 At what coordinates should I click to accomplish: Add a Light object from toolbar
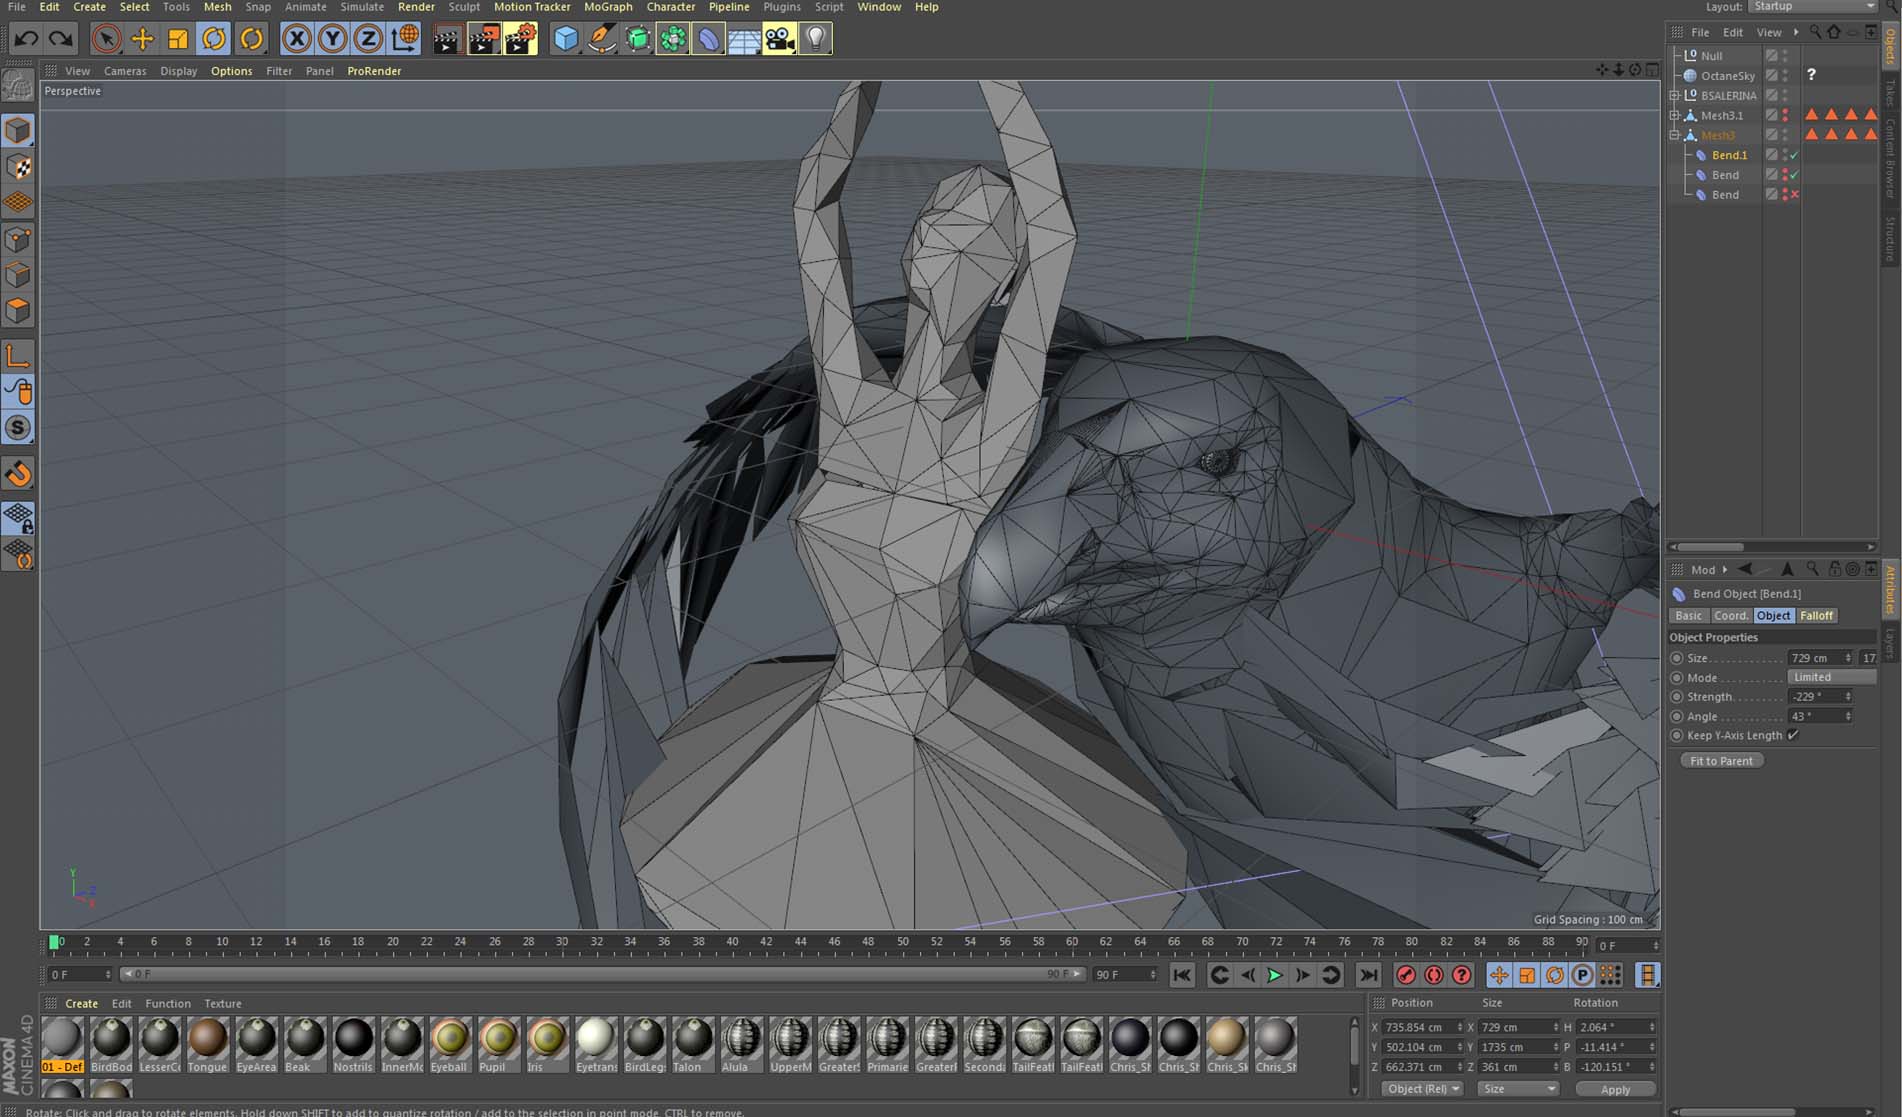click(816, 39)
